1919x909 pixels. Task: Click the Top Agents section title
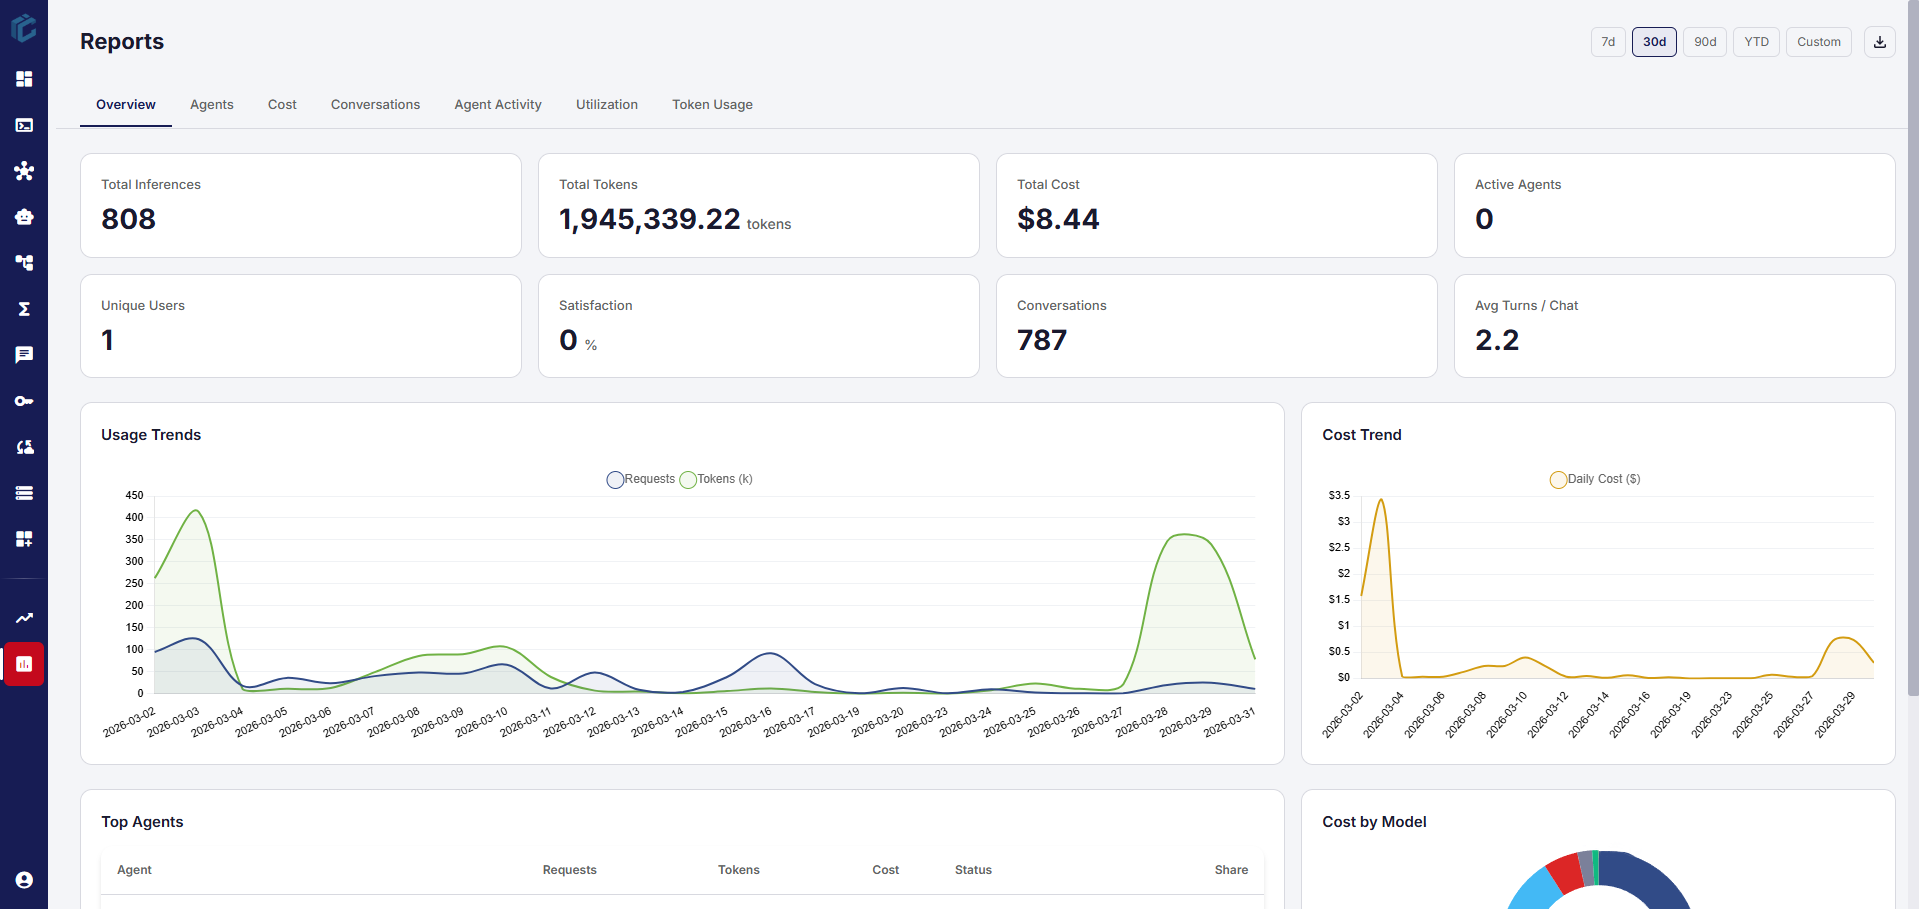(142, 822)
